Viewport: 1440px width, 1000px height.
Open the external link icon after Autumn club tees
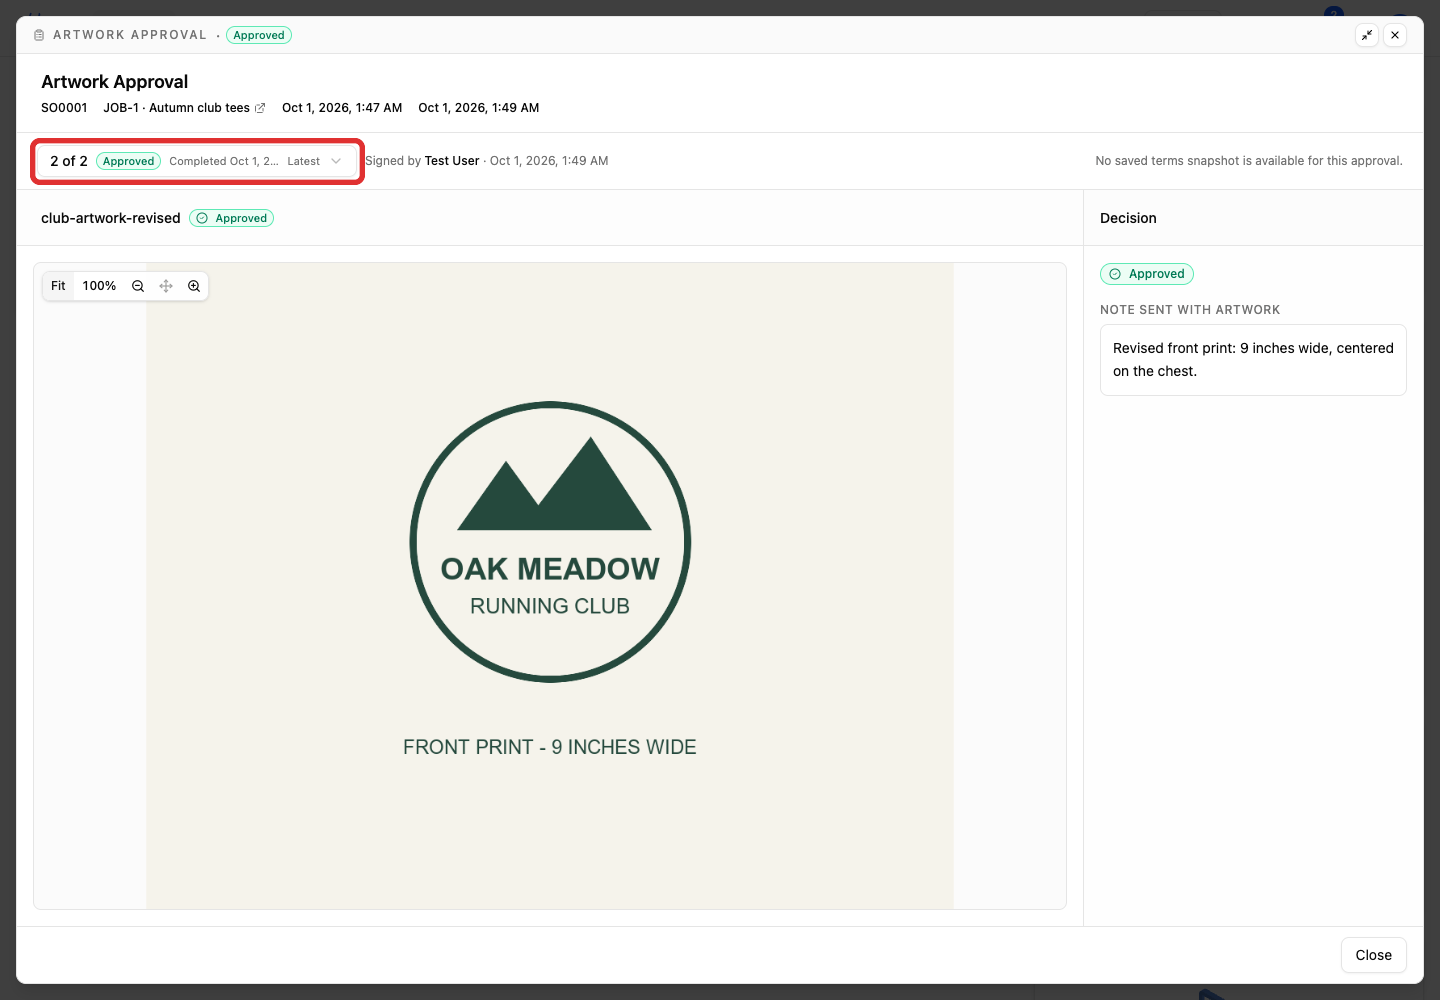pyautogui.click(x=260, y=108)
